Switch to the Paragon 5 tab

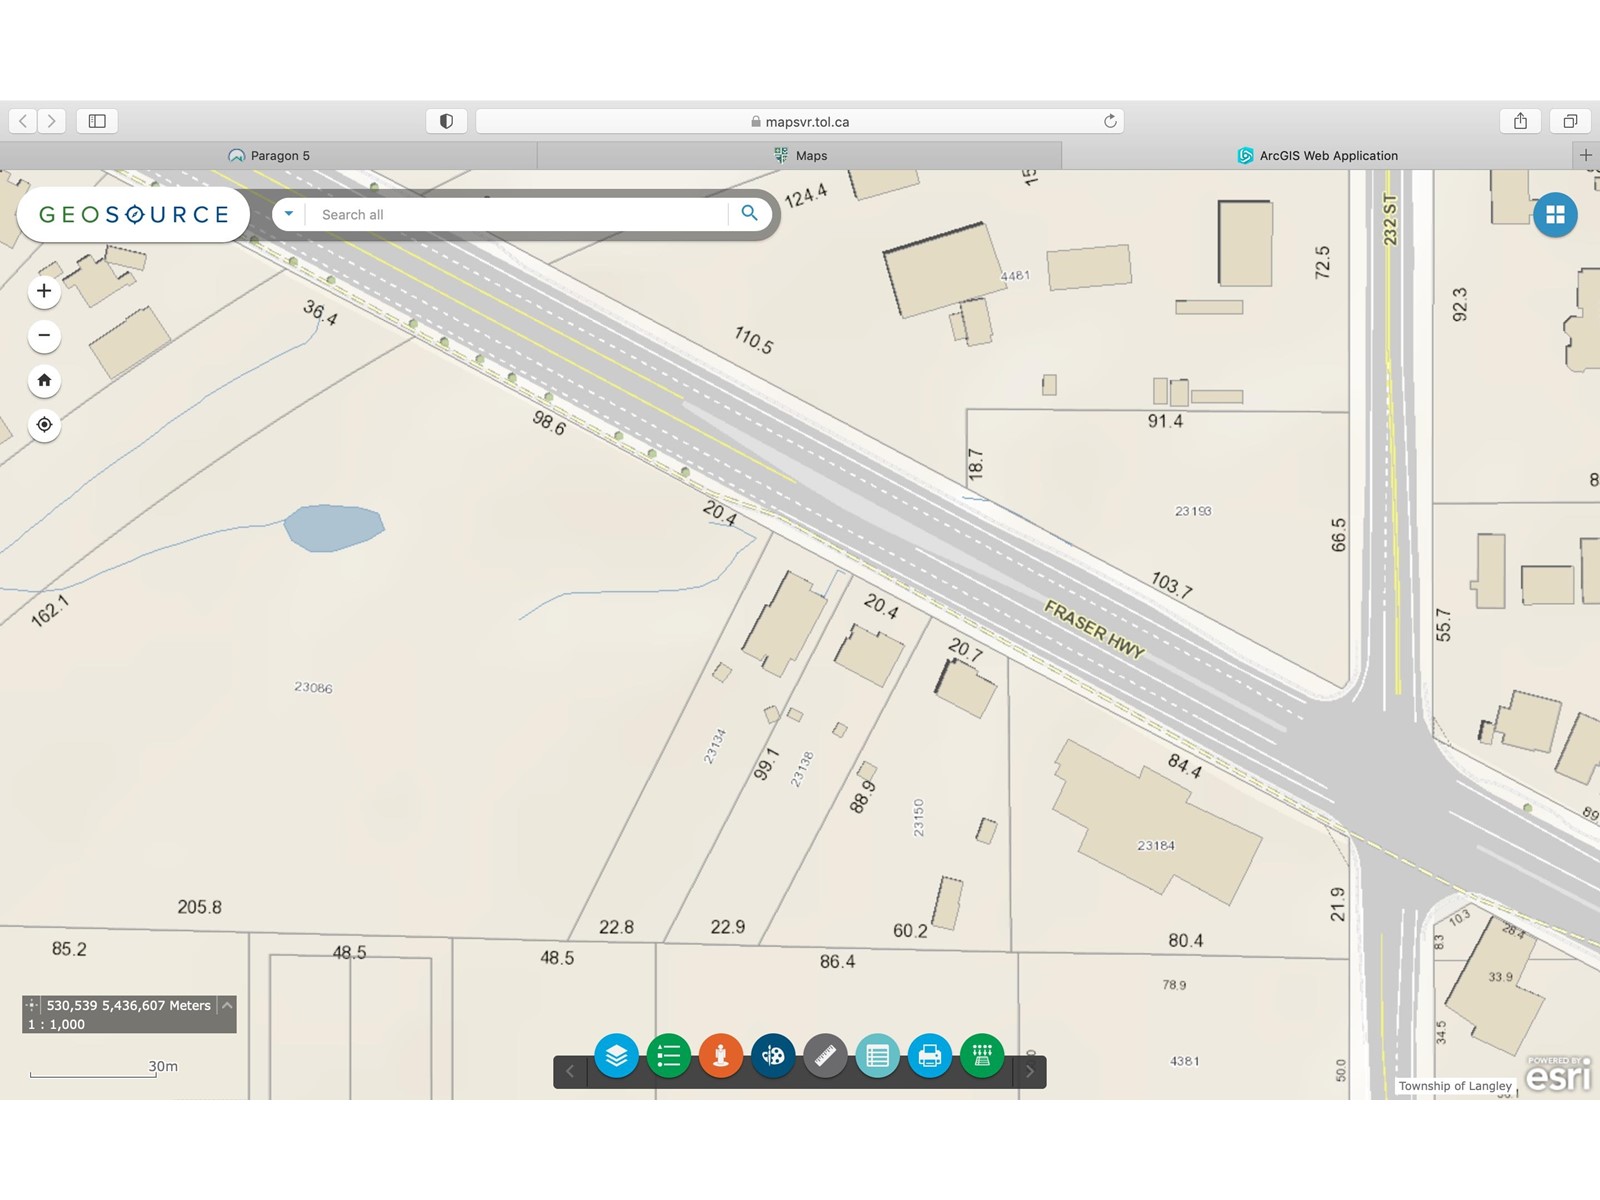pyautogui.click(x=269, y=155)
